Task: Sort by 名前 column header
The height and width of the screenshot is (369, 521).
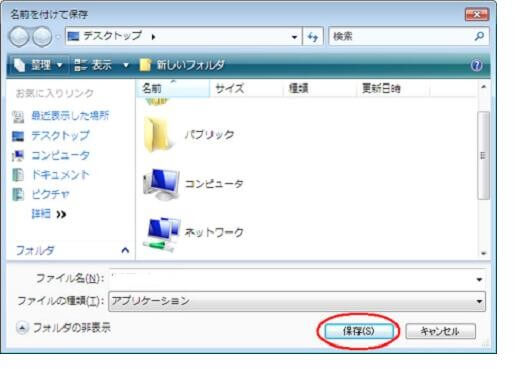Action: click(x=173, y=88)
